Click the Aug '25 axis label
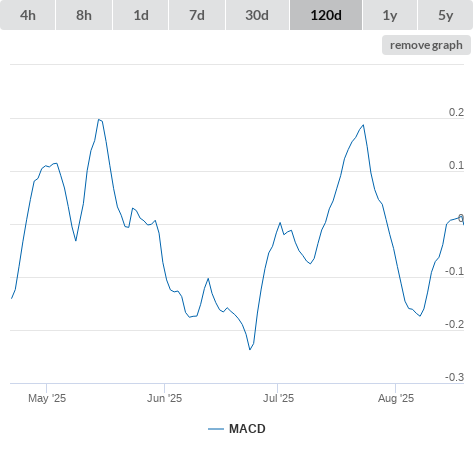Image resolution: width=474 pixels, height=455 pixels. click(x=396, y=398)
